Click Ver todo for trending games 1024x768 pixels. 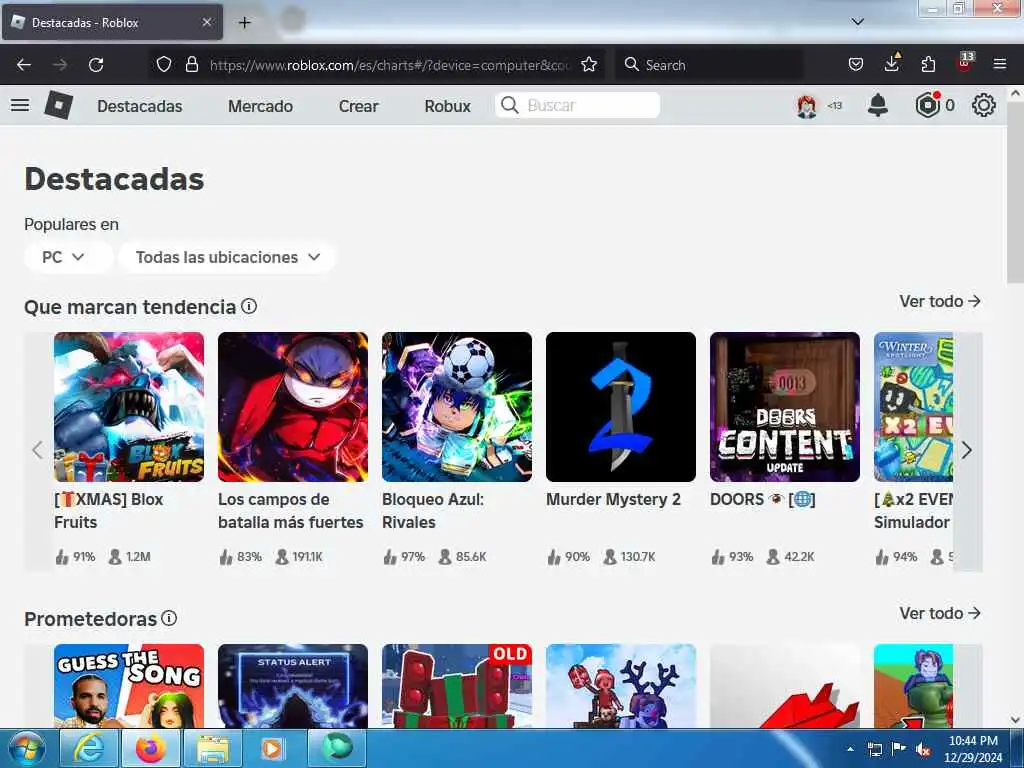coord(940,301)
